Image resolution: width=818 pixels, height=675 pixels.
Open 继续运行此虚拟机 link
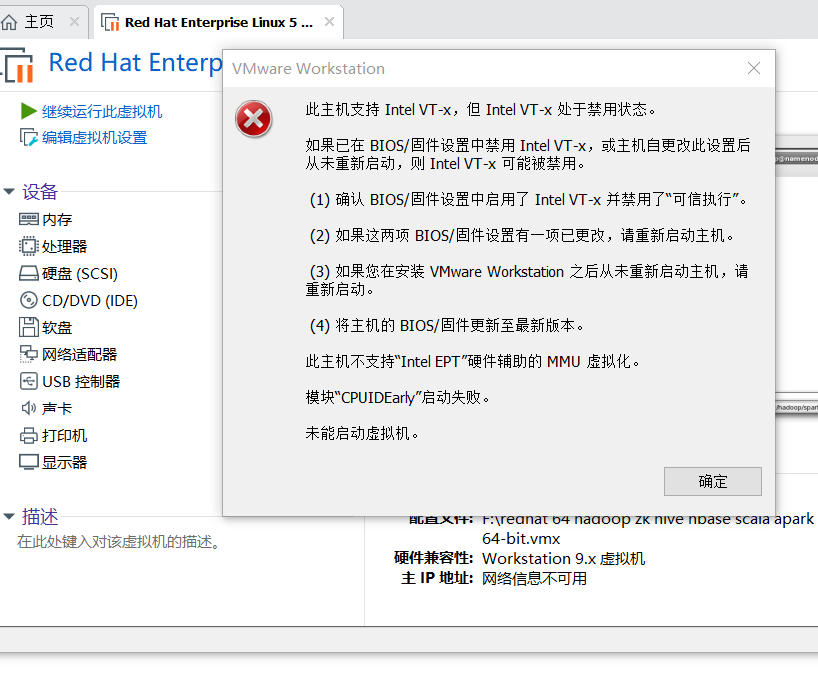[x=102, y=111]
